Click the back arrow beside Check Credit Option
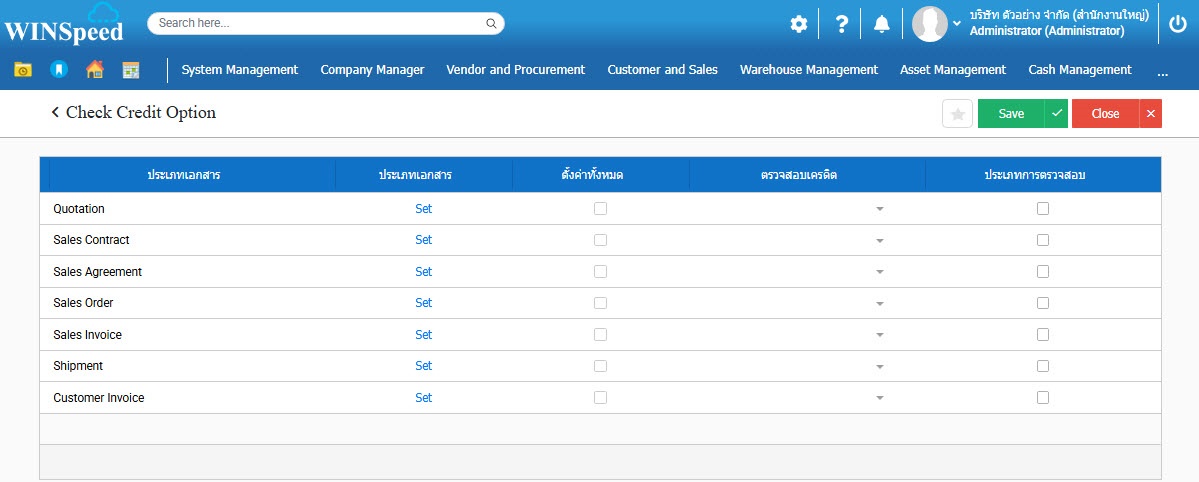 point(55,112)
